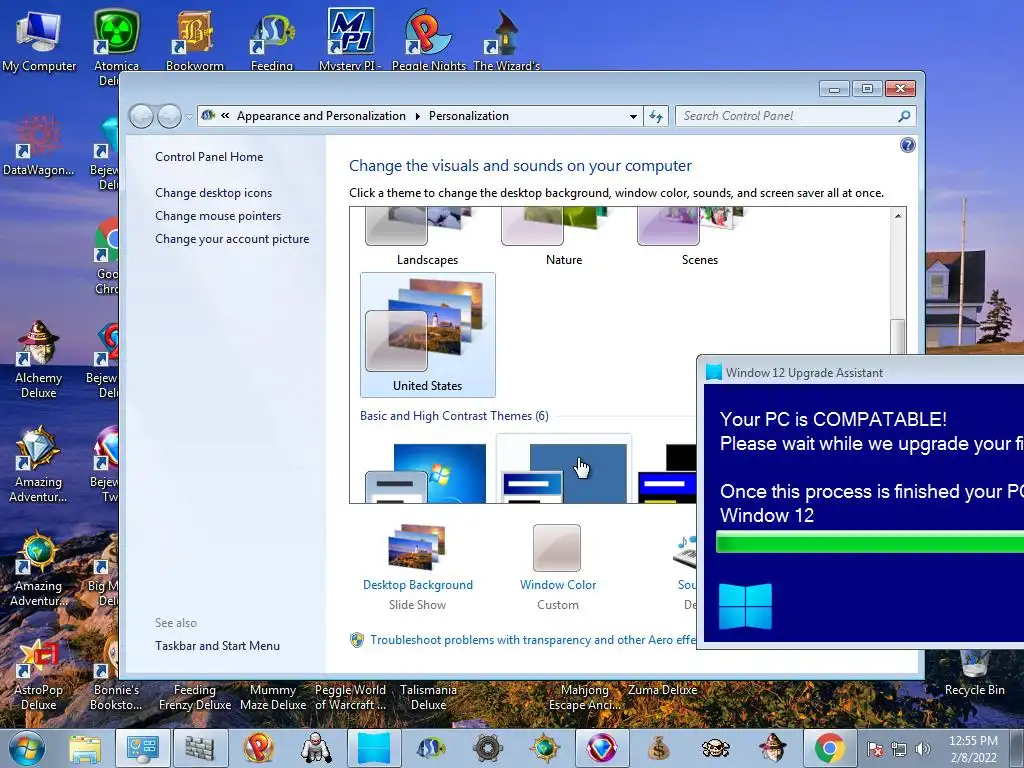Open the AstroPop Deluxe desktop shortcut

39,674
